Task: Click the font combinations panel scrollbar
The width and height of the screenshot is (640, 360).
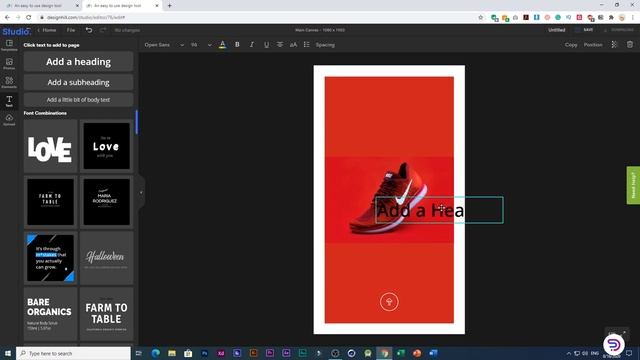Action: [137, 122]
